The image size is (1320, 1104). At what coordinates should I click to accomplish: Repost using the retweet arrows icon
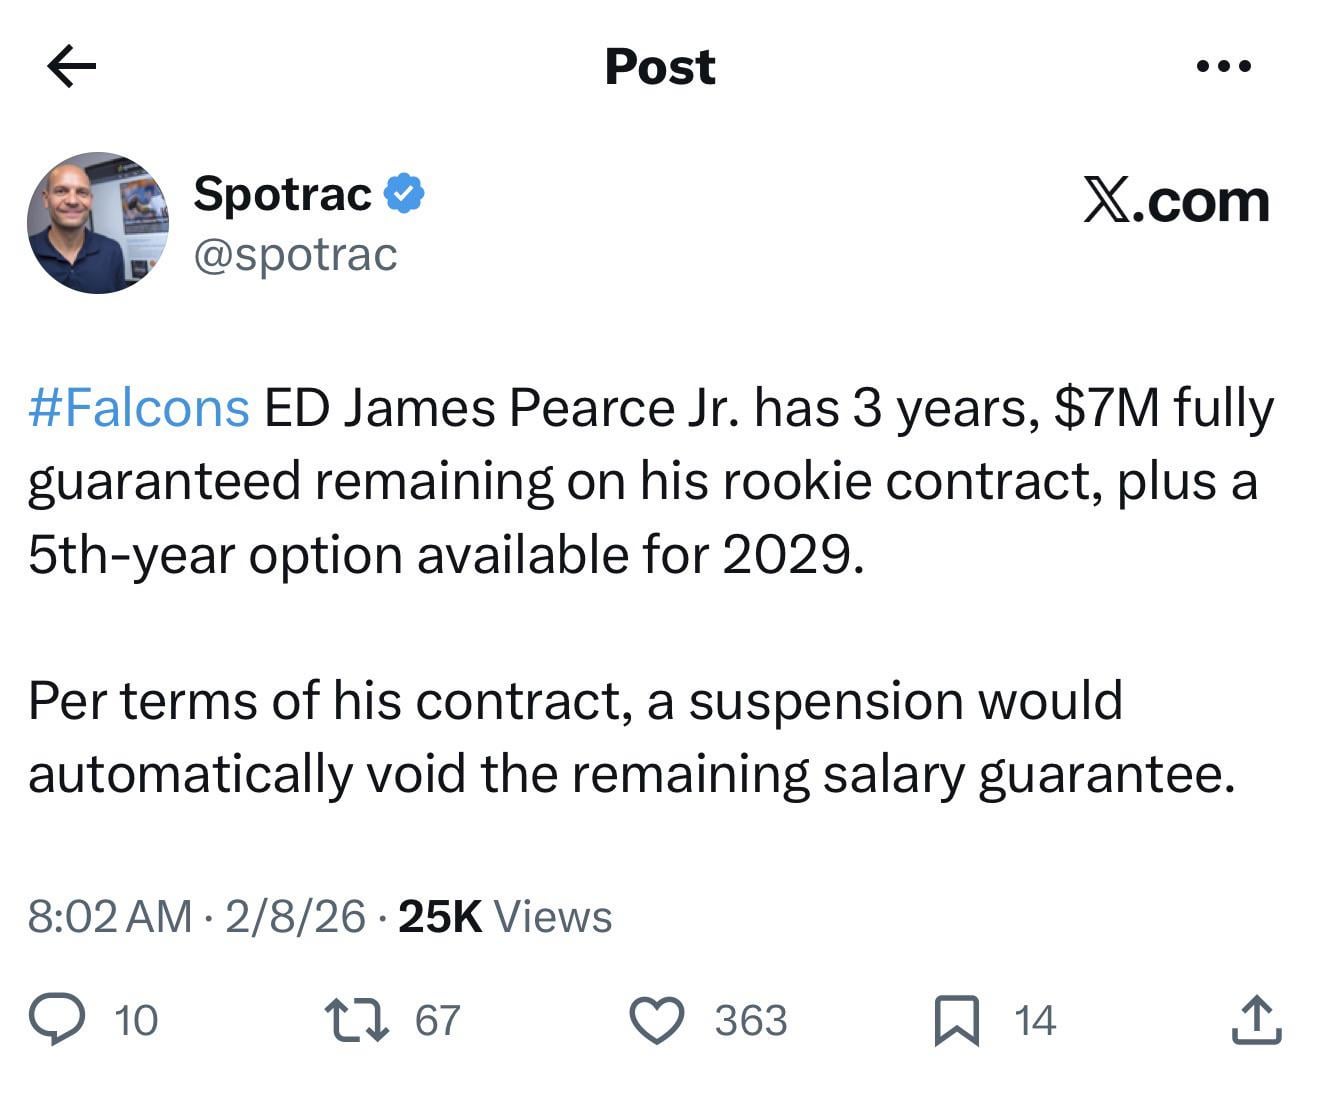[x=357, y=1020]
